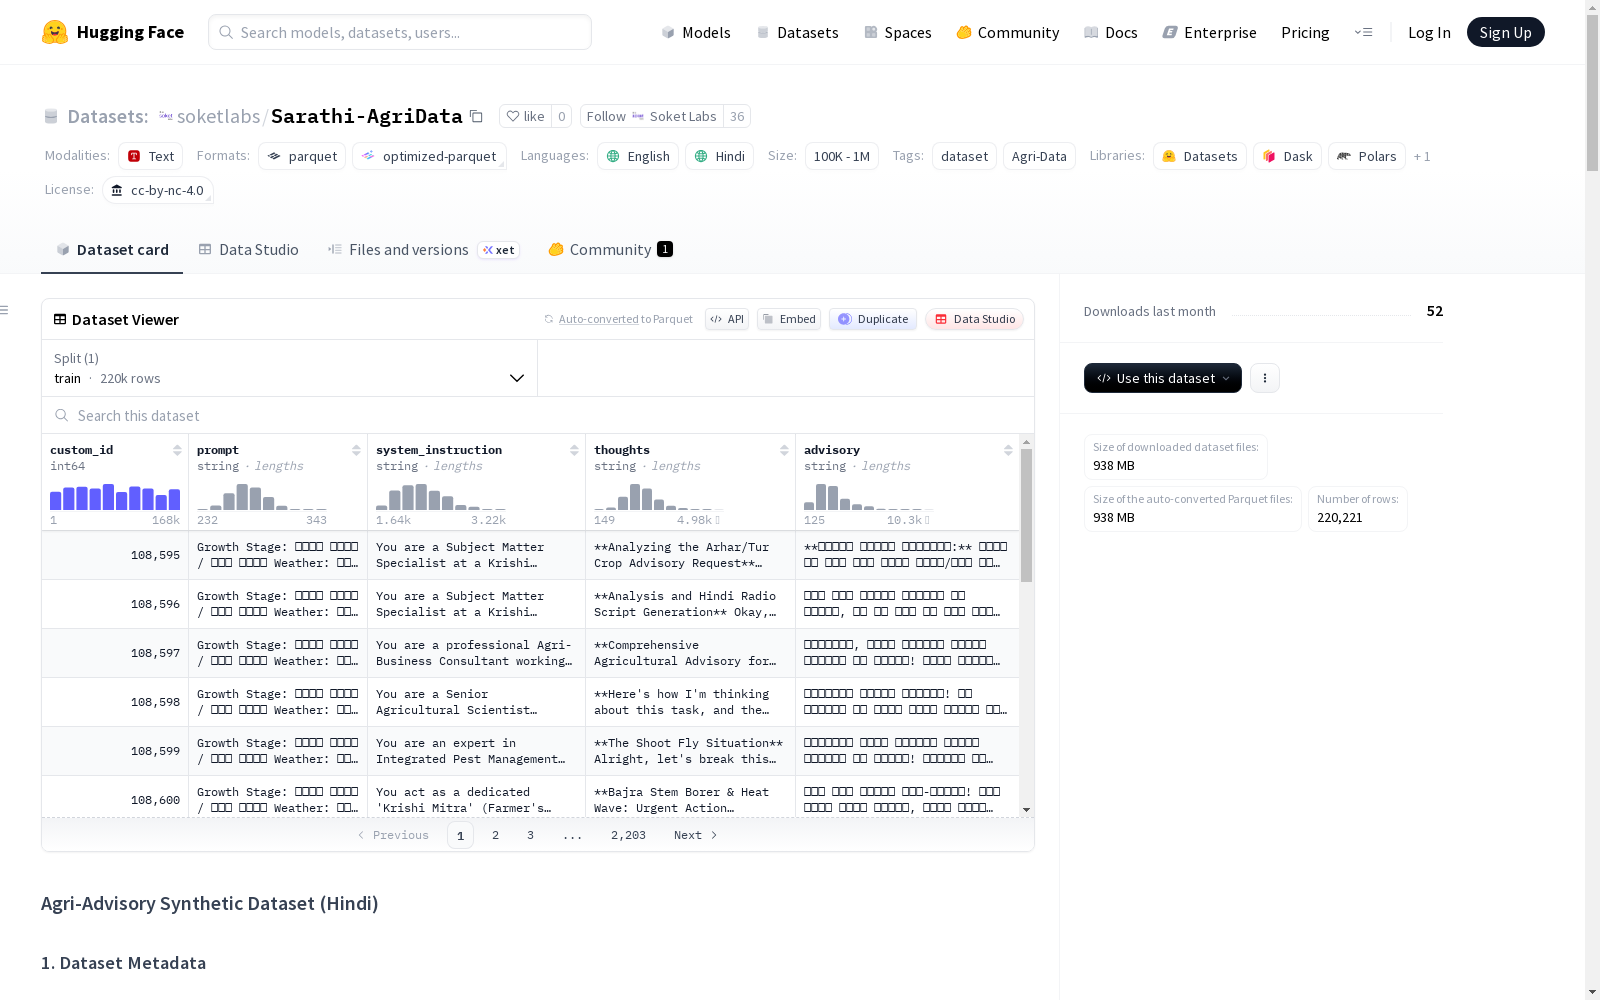The height and width of the screenshot is (1000, 1600).
Task: Select the Datasets library tag
Action: [1199, 156]
